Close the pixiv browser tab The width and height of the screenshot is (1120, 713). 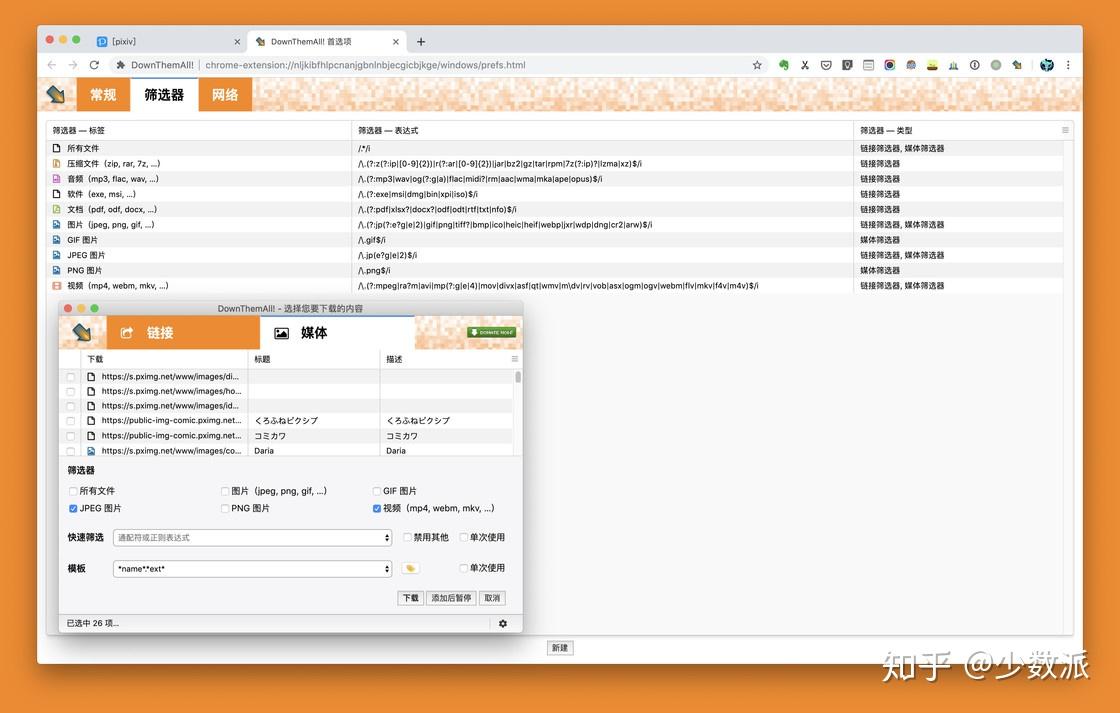point(237,41)
